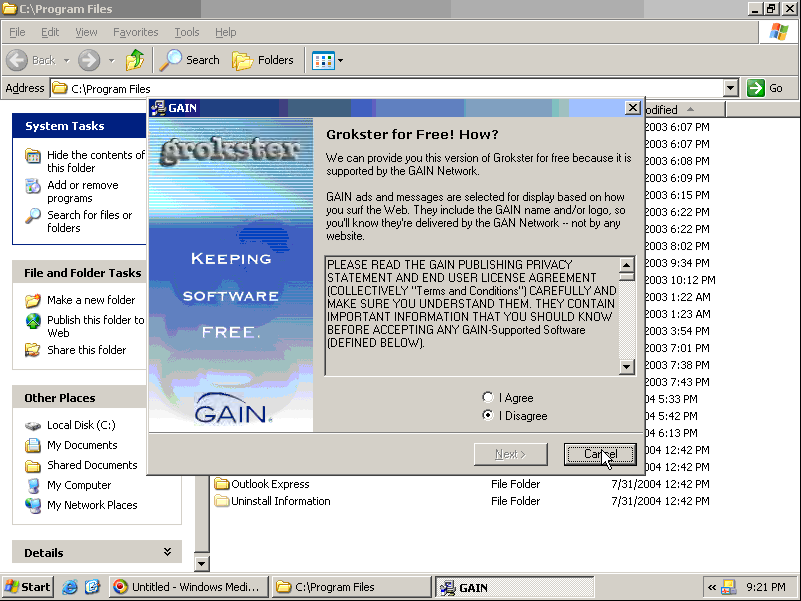The width and height of the screenshot is (801, 601).
Task: Show hidden system tray icons
Action: pos(711,587)
